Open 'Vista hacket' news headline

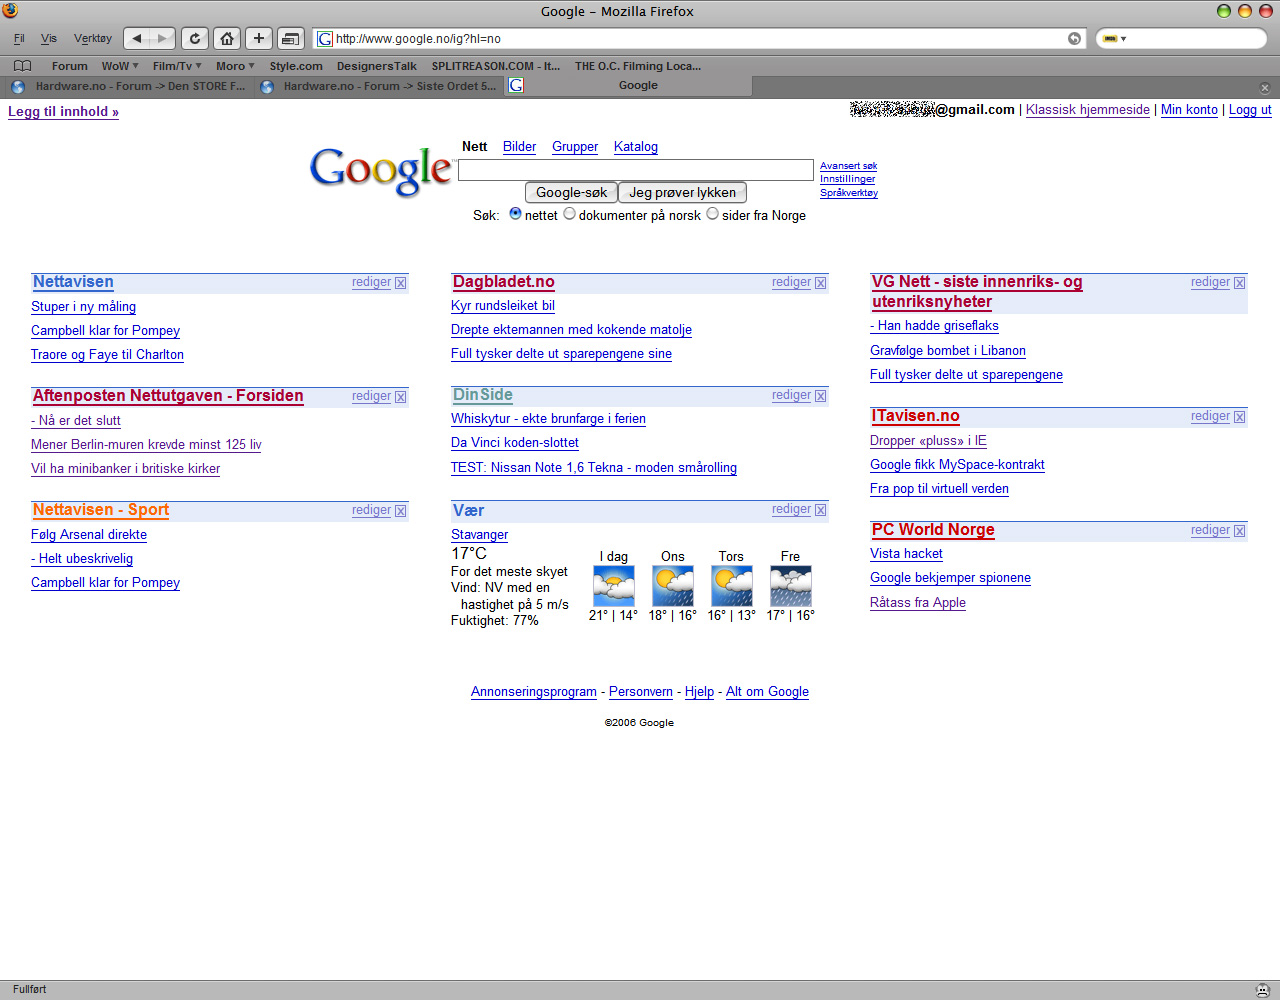(906, 554)
